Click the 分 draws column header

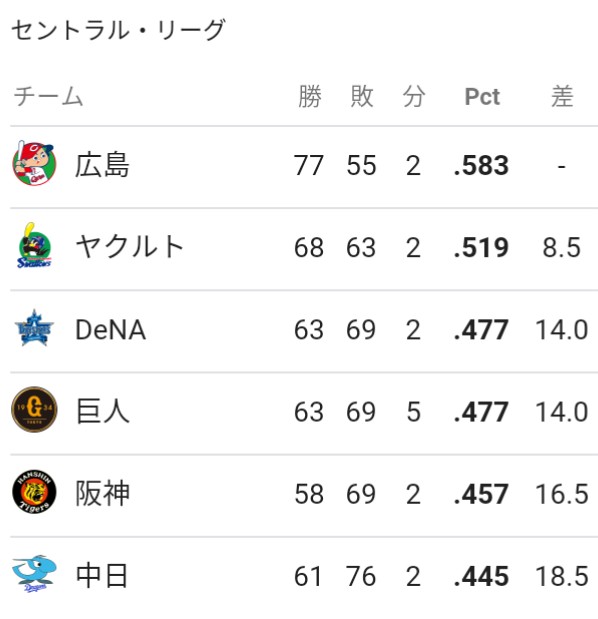click(x=414, y=96)
